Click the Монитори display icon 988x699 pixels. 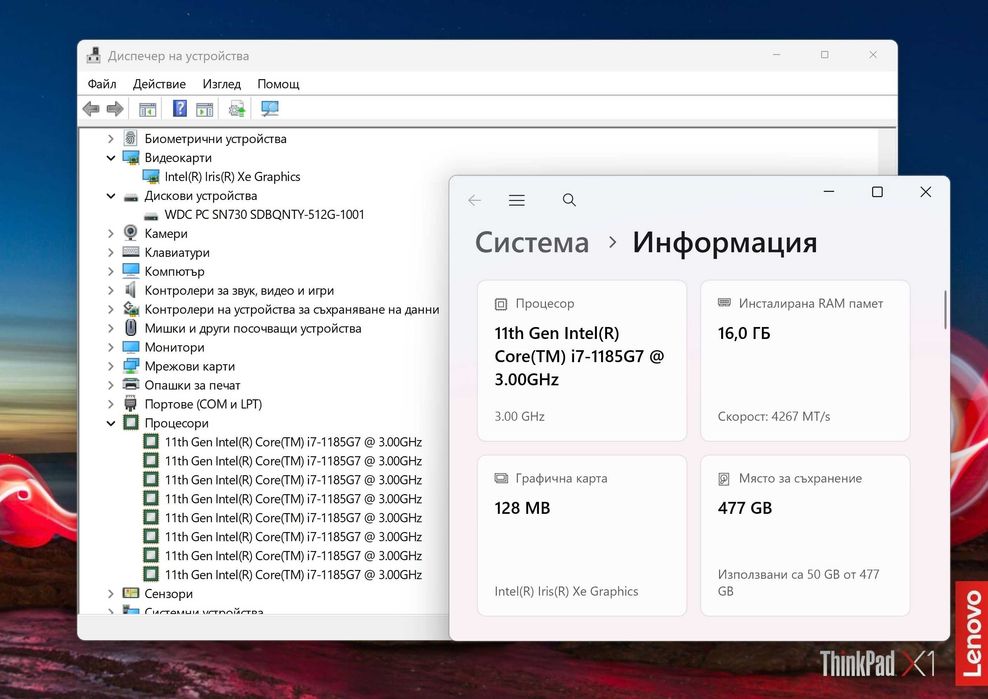pyautogui.click(x=130, y=347)
